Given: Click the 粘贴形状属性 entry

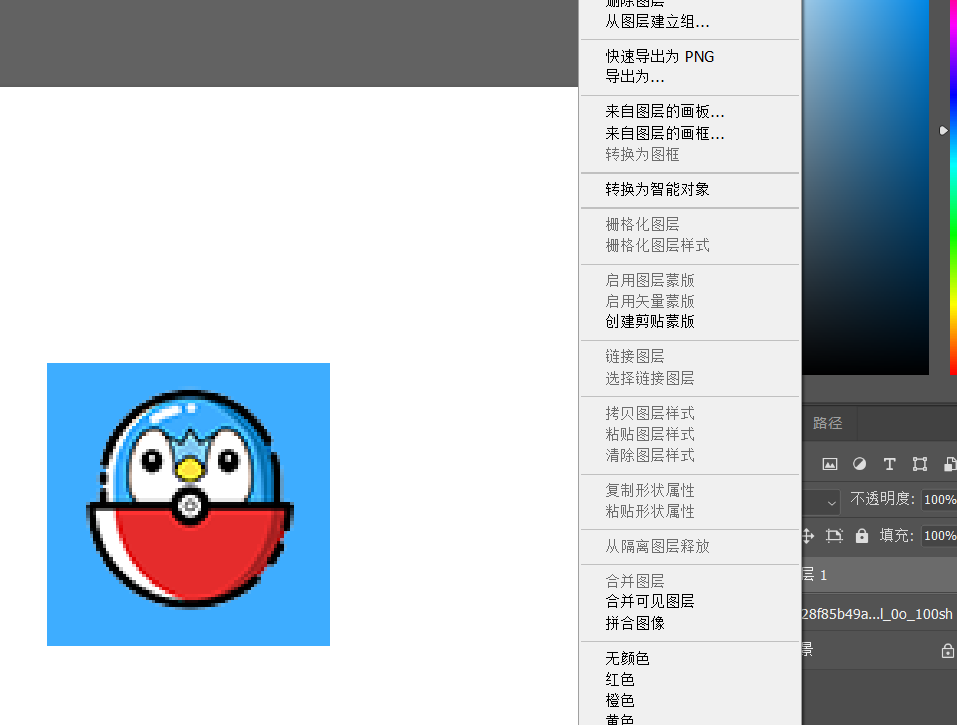Looking at the screenshot, I should coord(650,511).
